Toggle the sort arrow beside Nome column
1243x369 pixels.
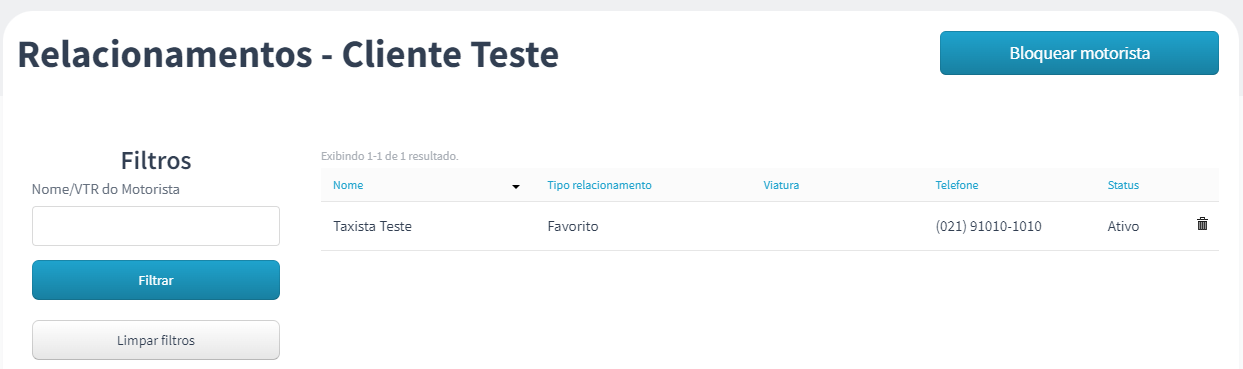(x=516, y=187)
